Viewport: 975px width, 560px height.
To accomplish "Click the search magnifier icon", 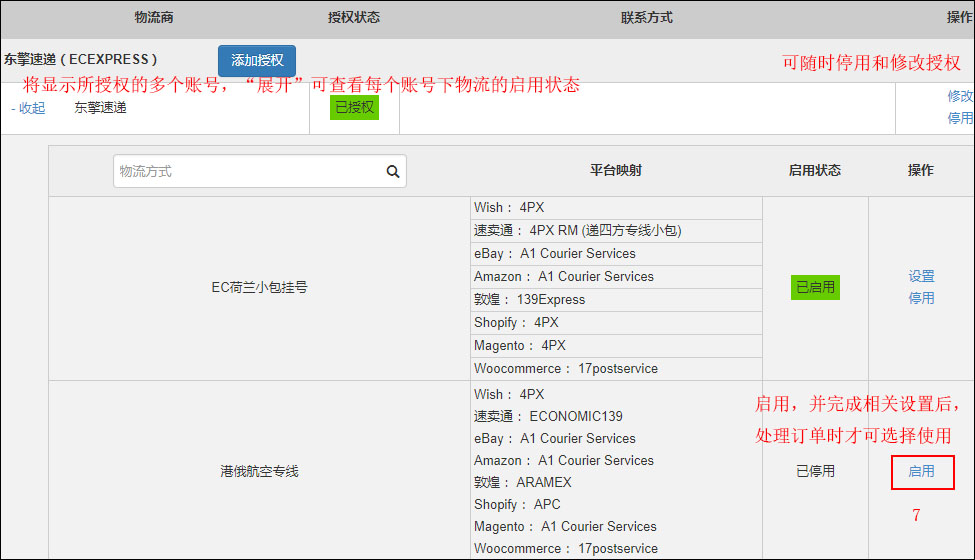I will pos(393,172).
